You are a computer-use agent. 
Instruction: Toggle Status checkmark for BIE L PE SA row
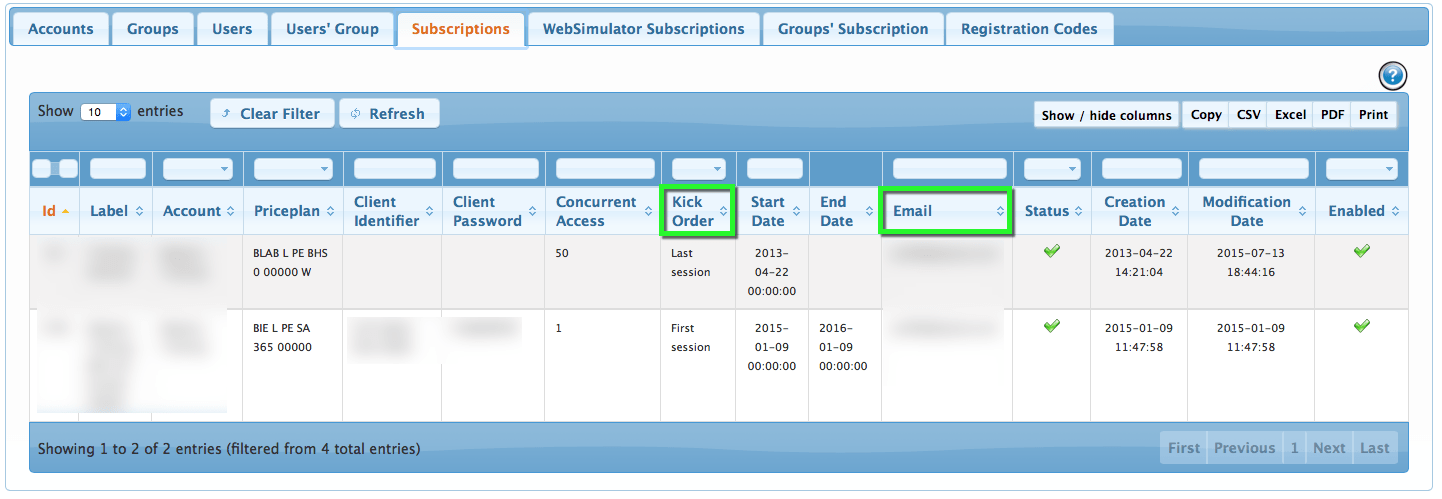point(1051,326)
